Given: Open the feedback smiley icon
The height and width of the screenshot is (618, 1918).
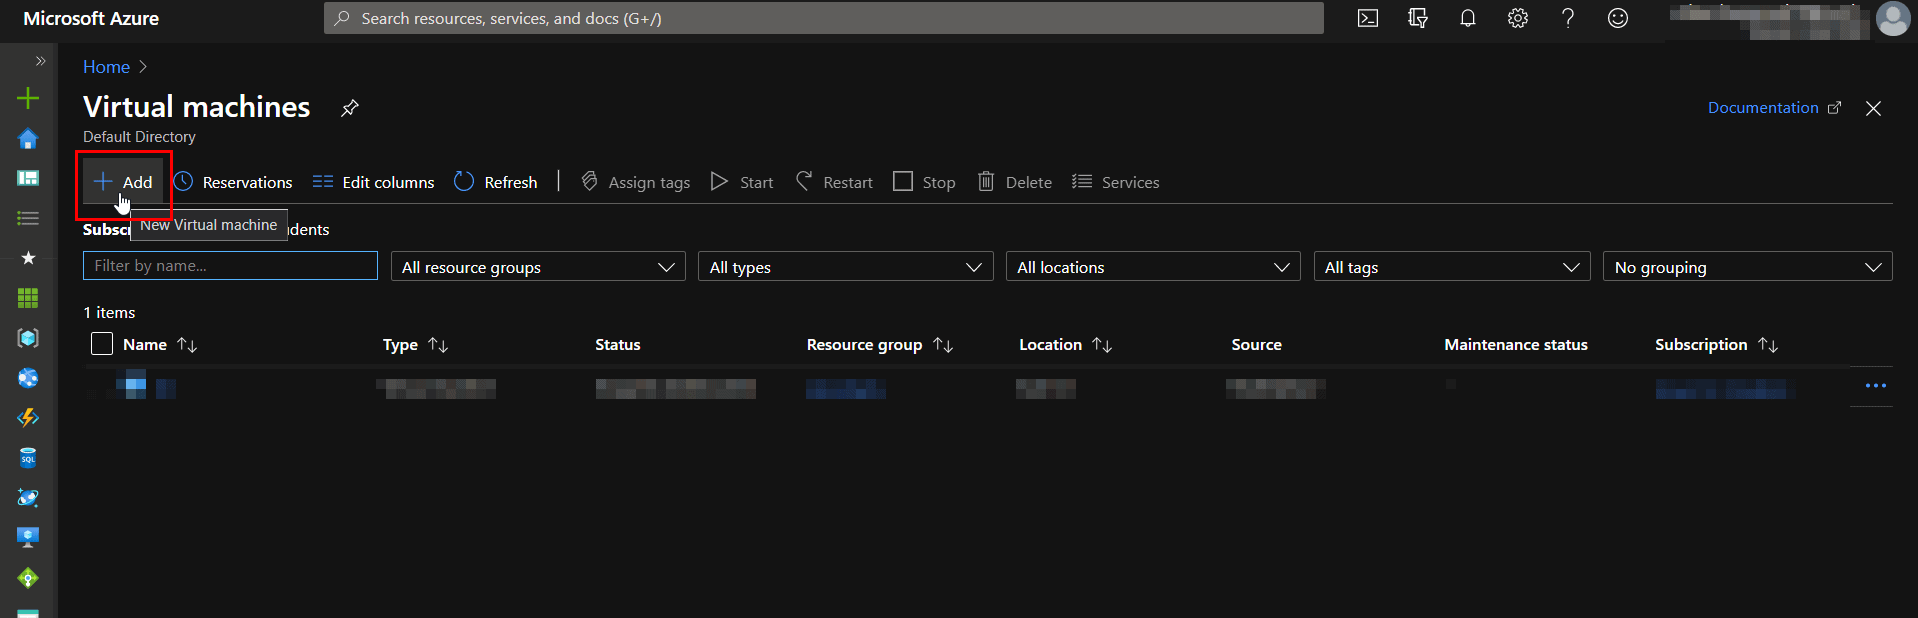Looking at the screenshot, I should 1618,18.
